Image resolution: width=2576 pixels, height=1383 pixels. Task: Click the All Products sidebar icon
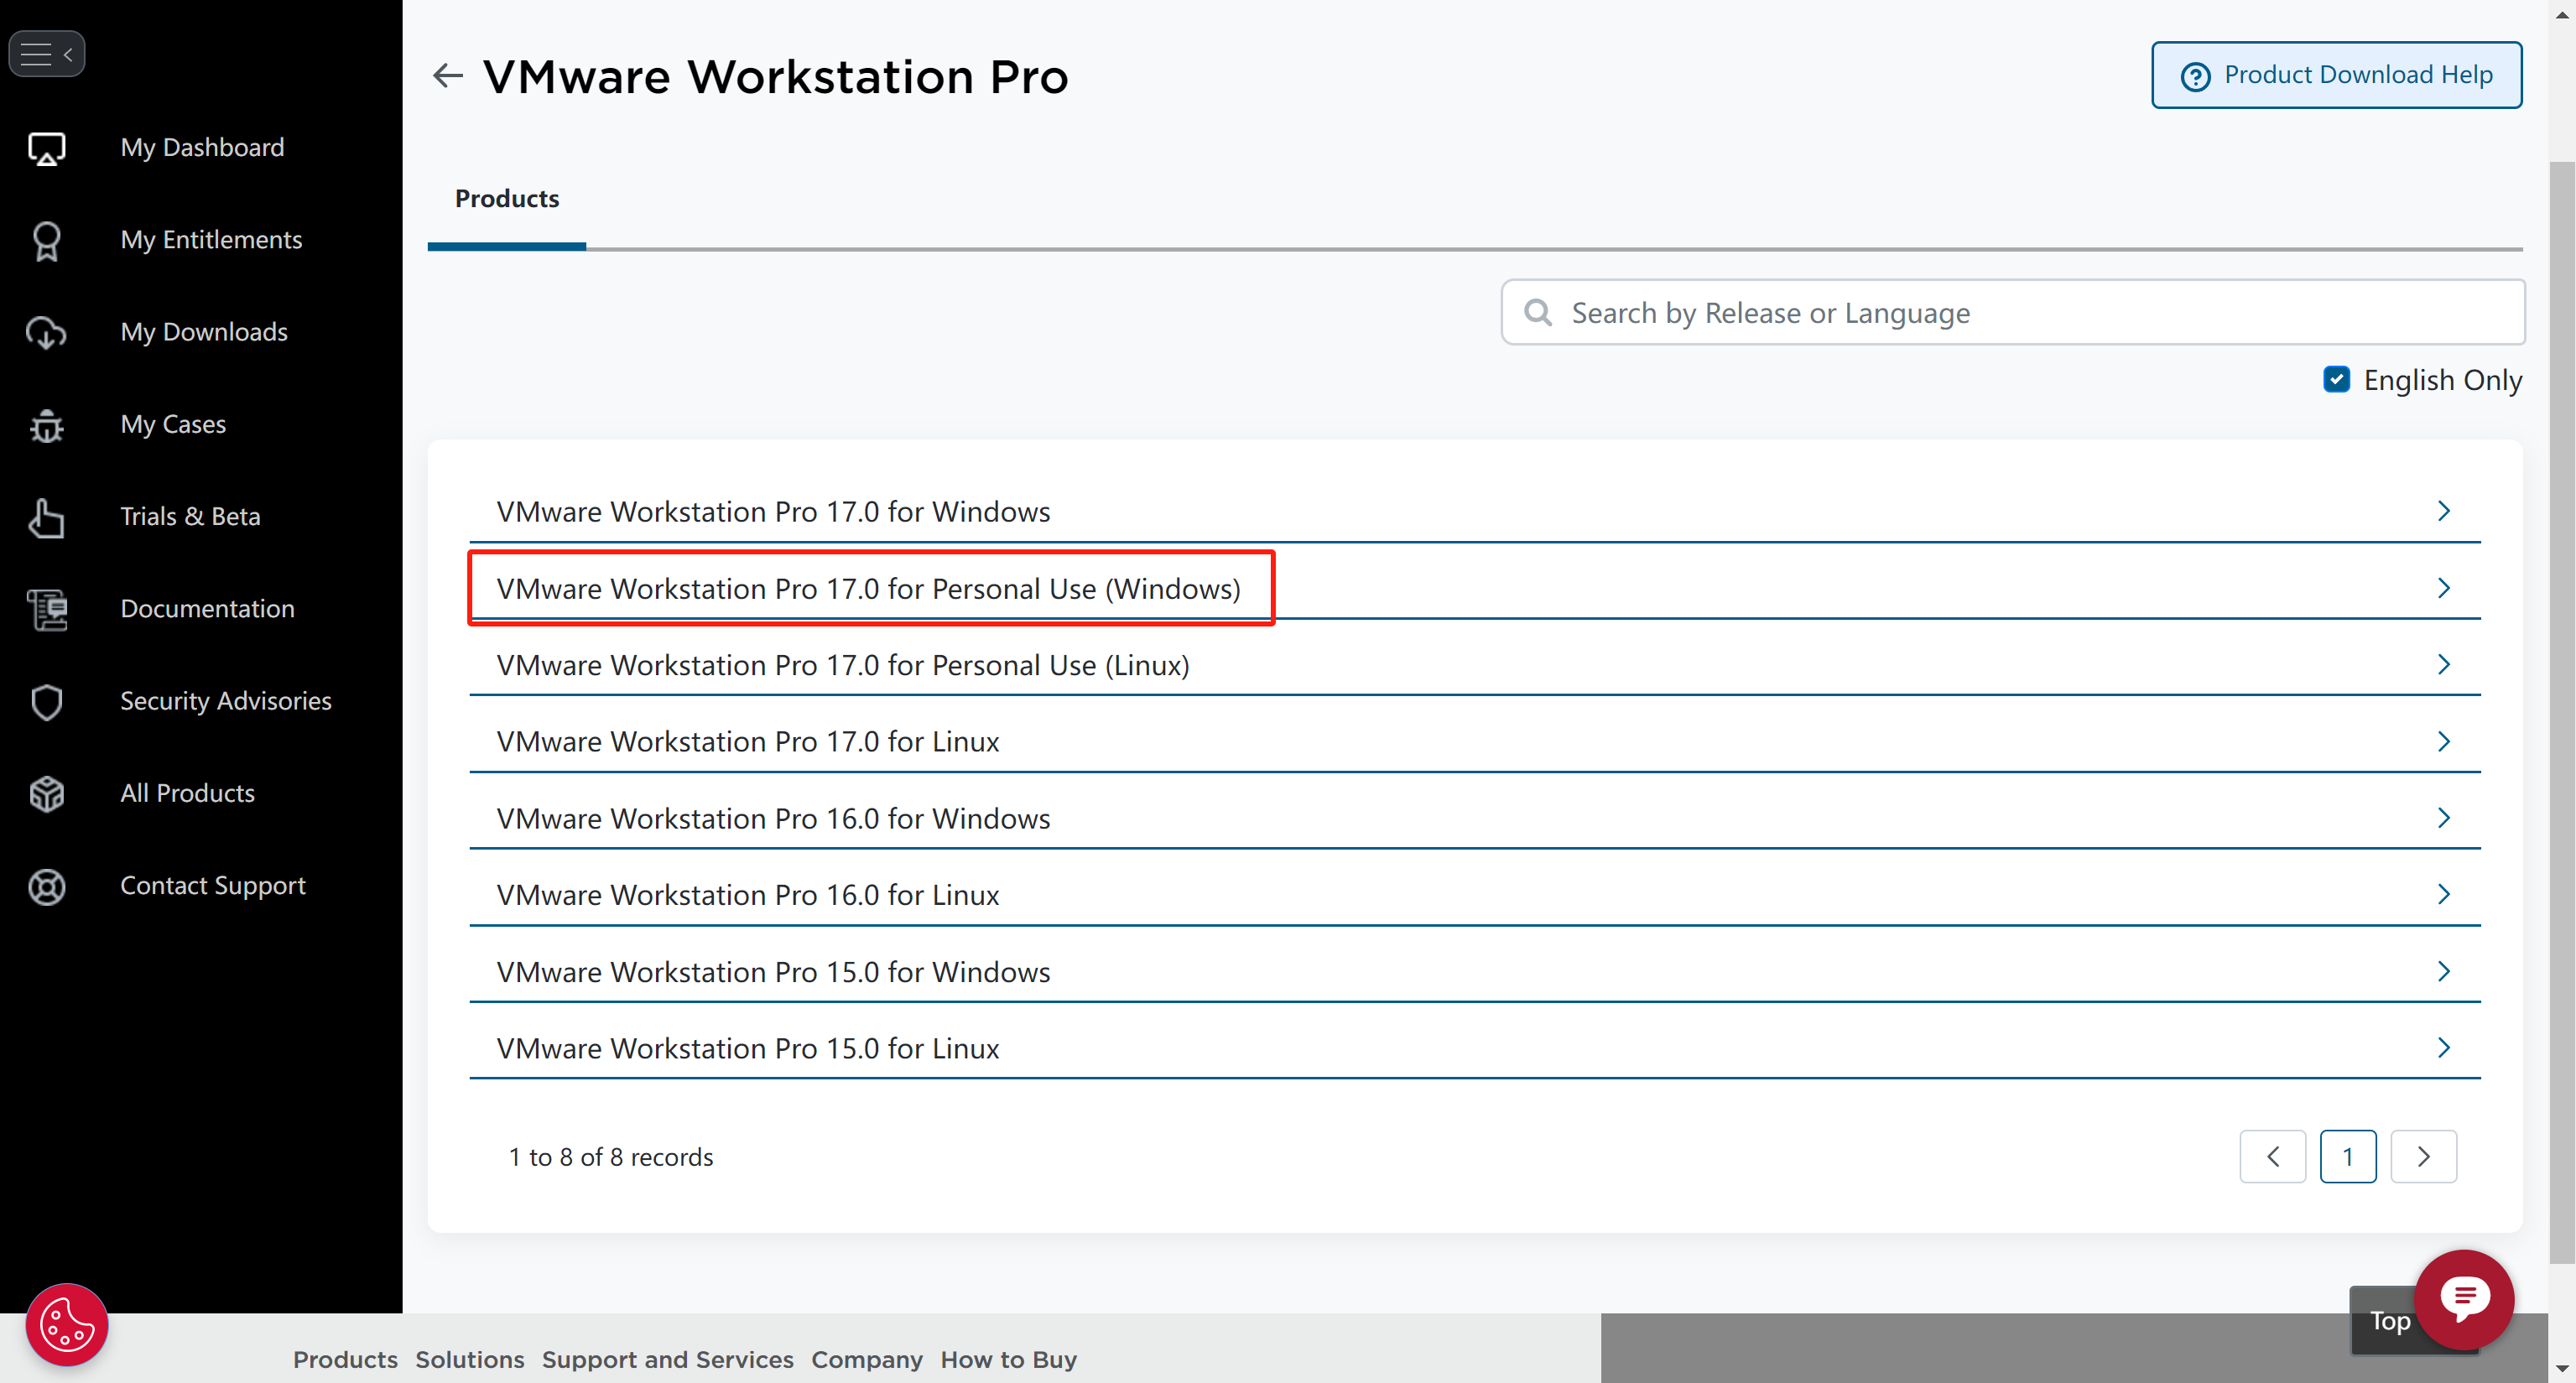[x=46, y=792]
